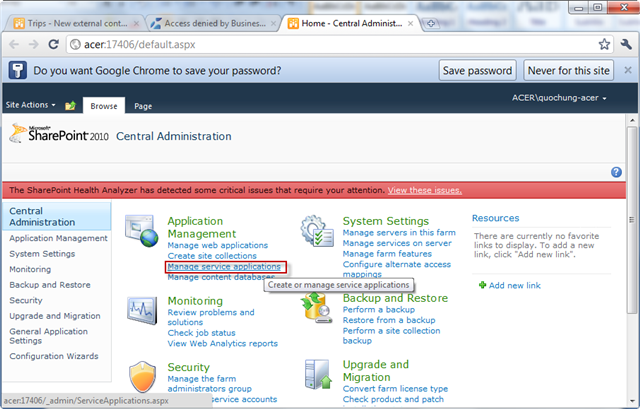Click the SharePoint help question mark icon
Image resolution: width=640 pixels, height=409 pixels.
(616, 172)
